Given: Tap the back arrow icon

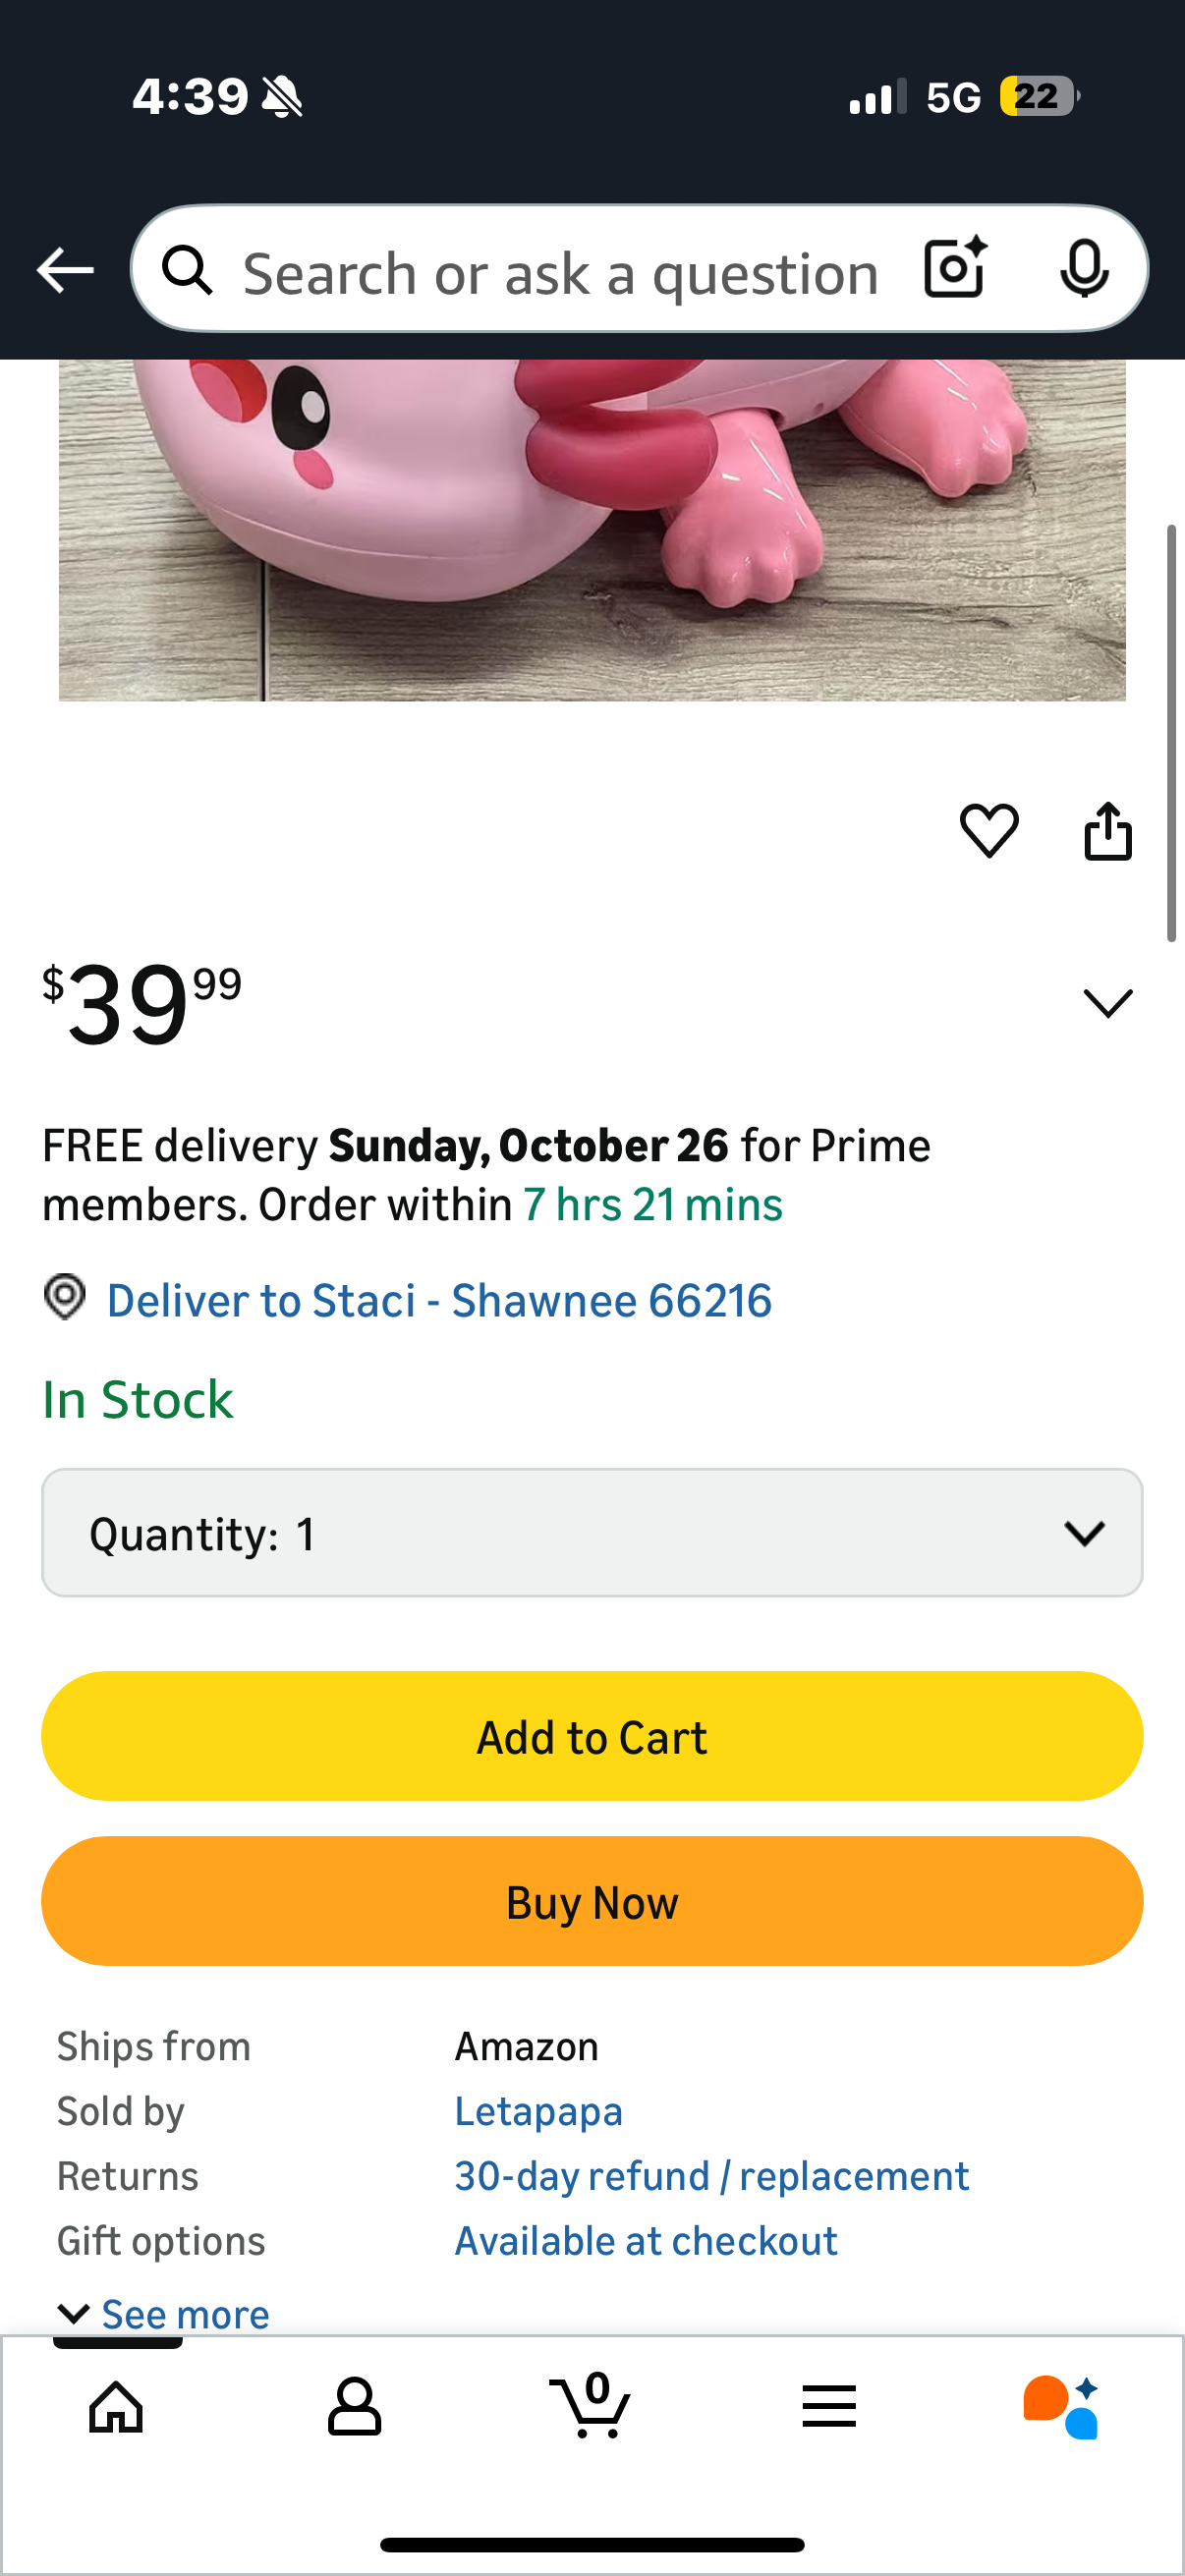Looking at the screenshot, I should point(65,270).
